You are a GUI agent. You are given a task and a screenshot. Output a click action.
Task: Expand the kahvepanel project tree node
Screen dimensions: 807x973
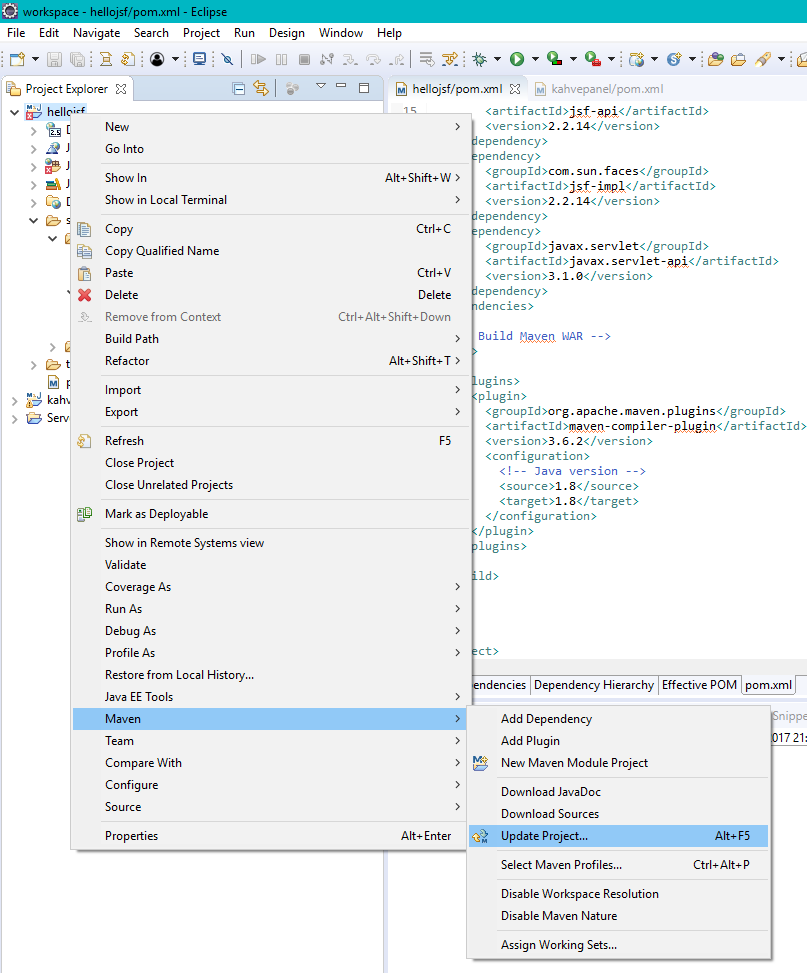(14, 401)
